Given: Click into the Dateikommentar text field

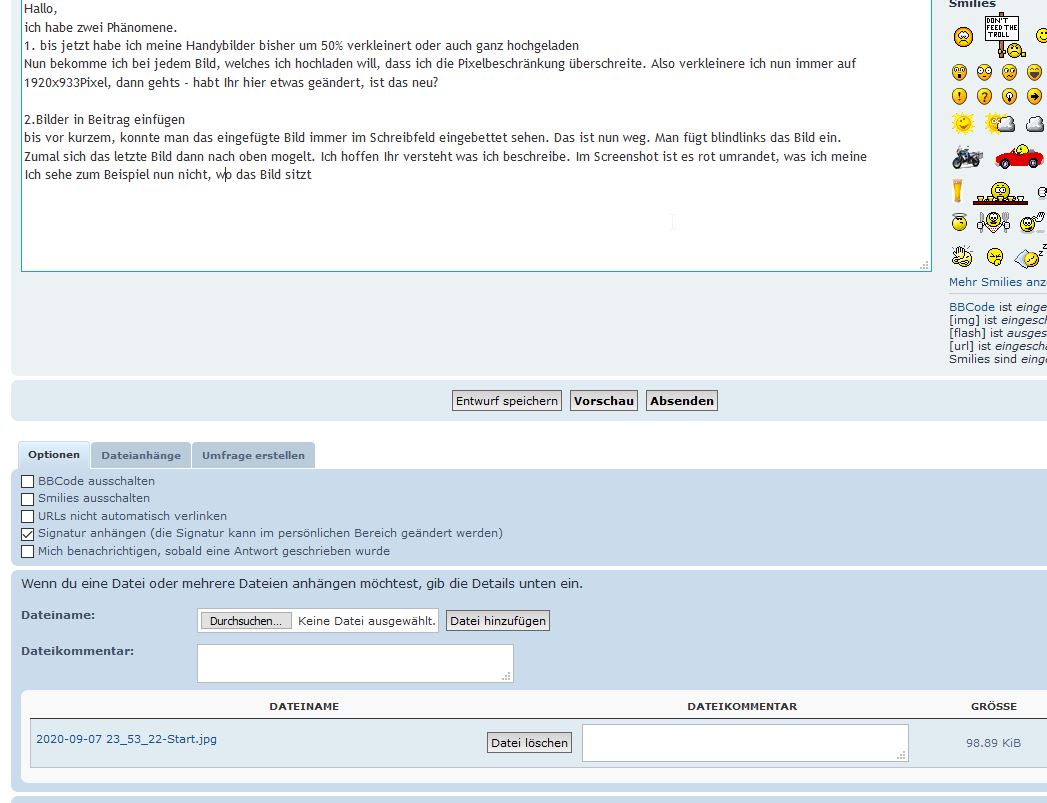Looking at the screenshot, I should pyautogui.click(x=355, y=663).
